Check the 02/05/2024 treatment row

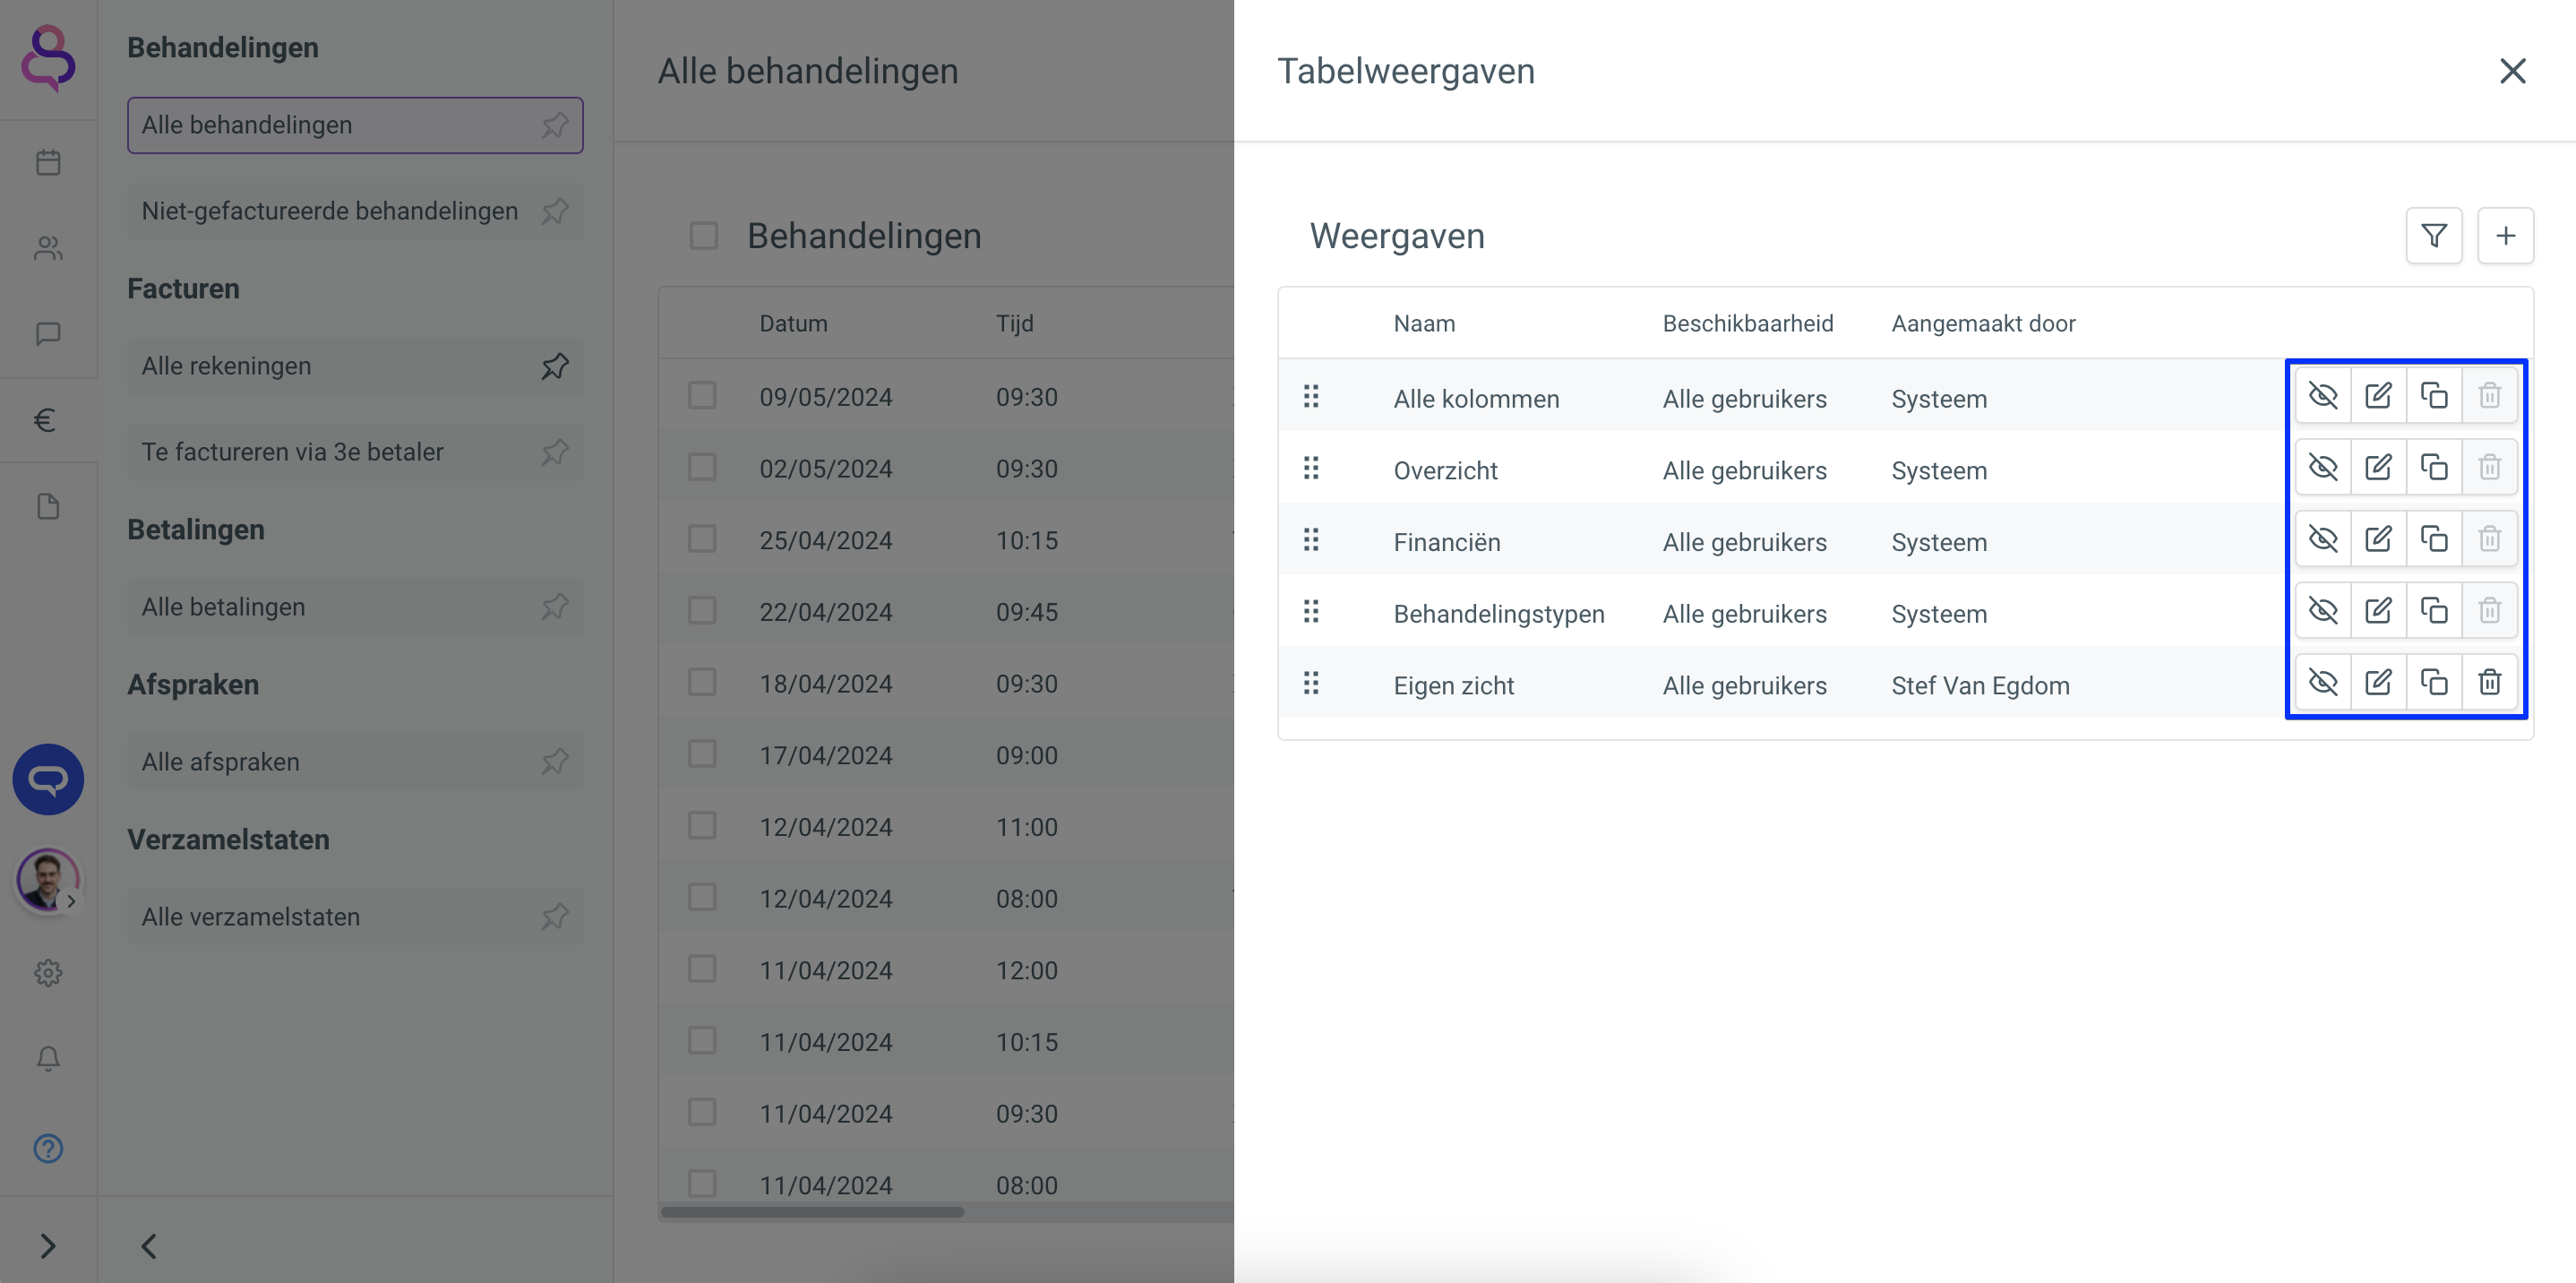702,468
